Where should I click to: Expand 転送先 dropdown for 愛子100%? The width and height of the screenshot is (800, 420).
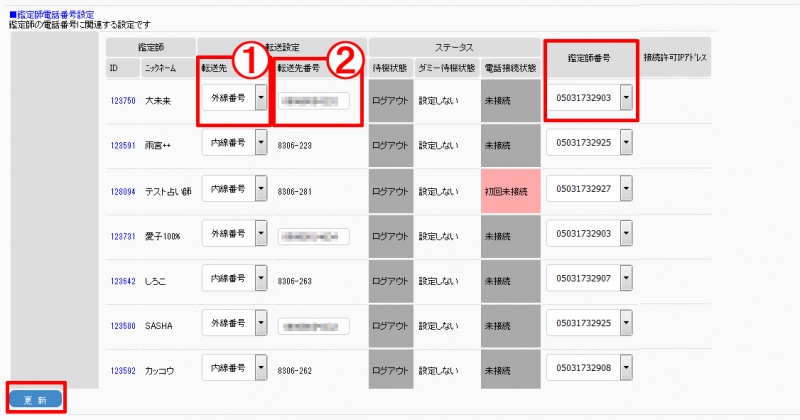(x=260, y=234)
